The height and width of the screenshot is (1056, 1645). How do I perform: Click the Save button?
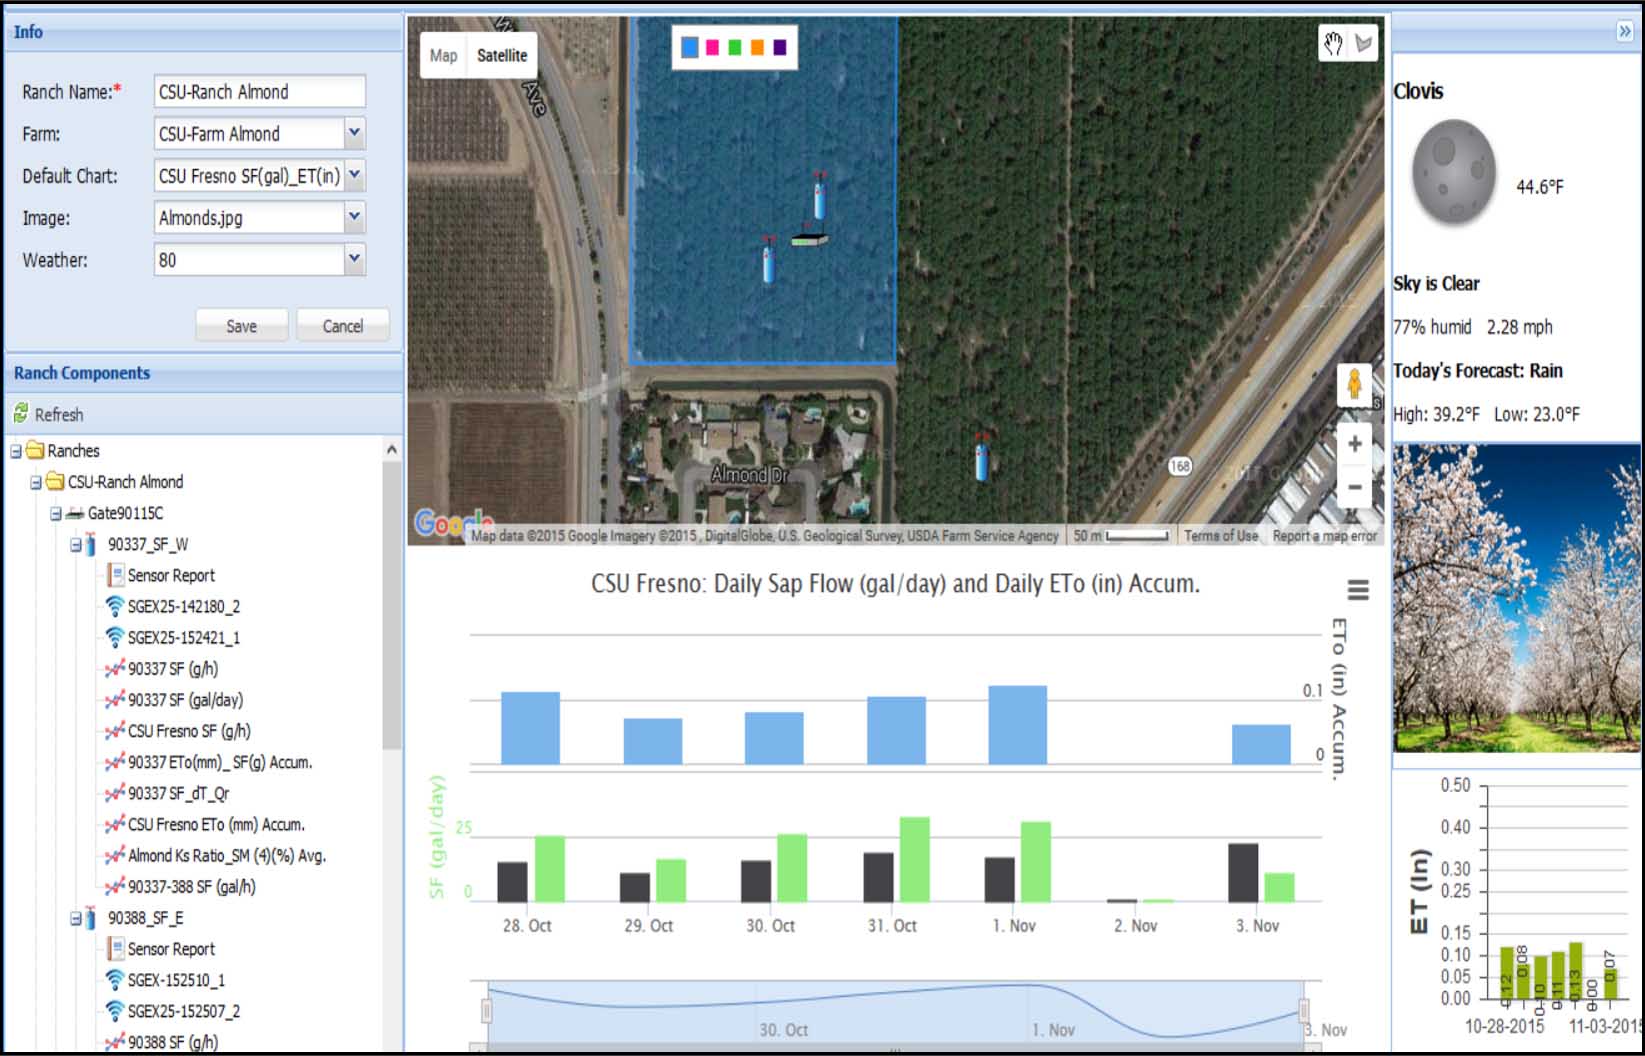(241, 326)
